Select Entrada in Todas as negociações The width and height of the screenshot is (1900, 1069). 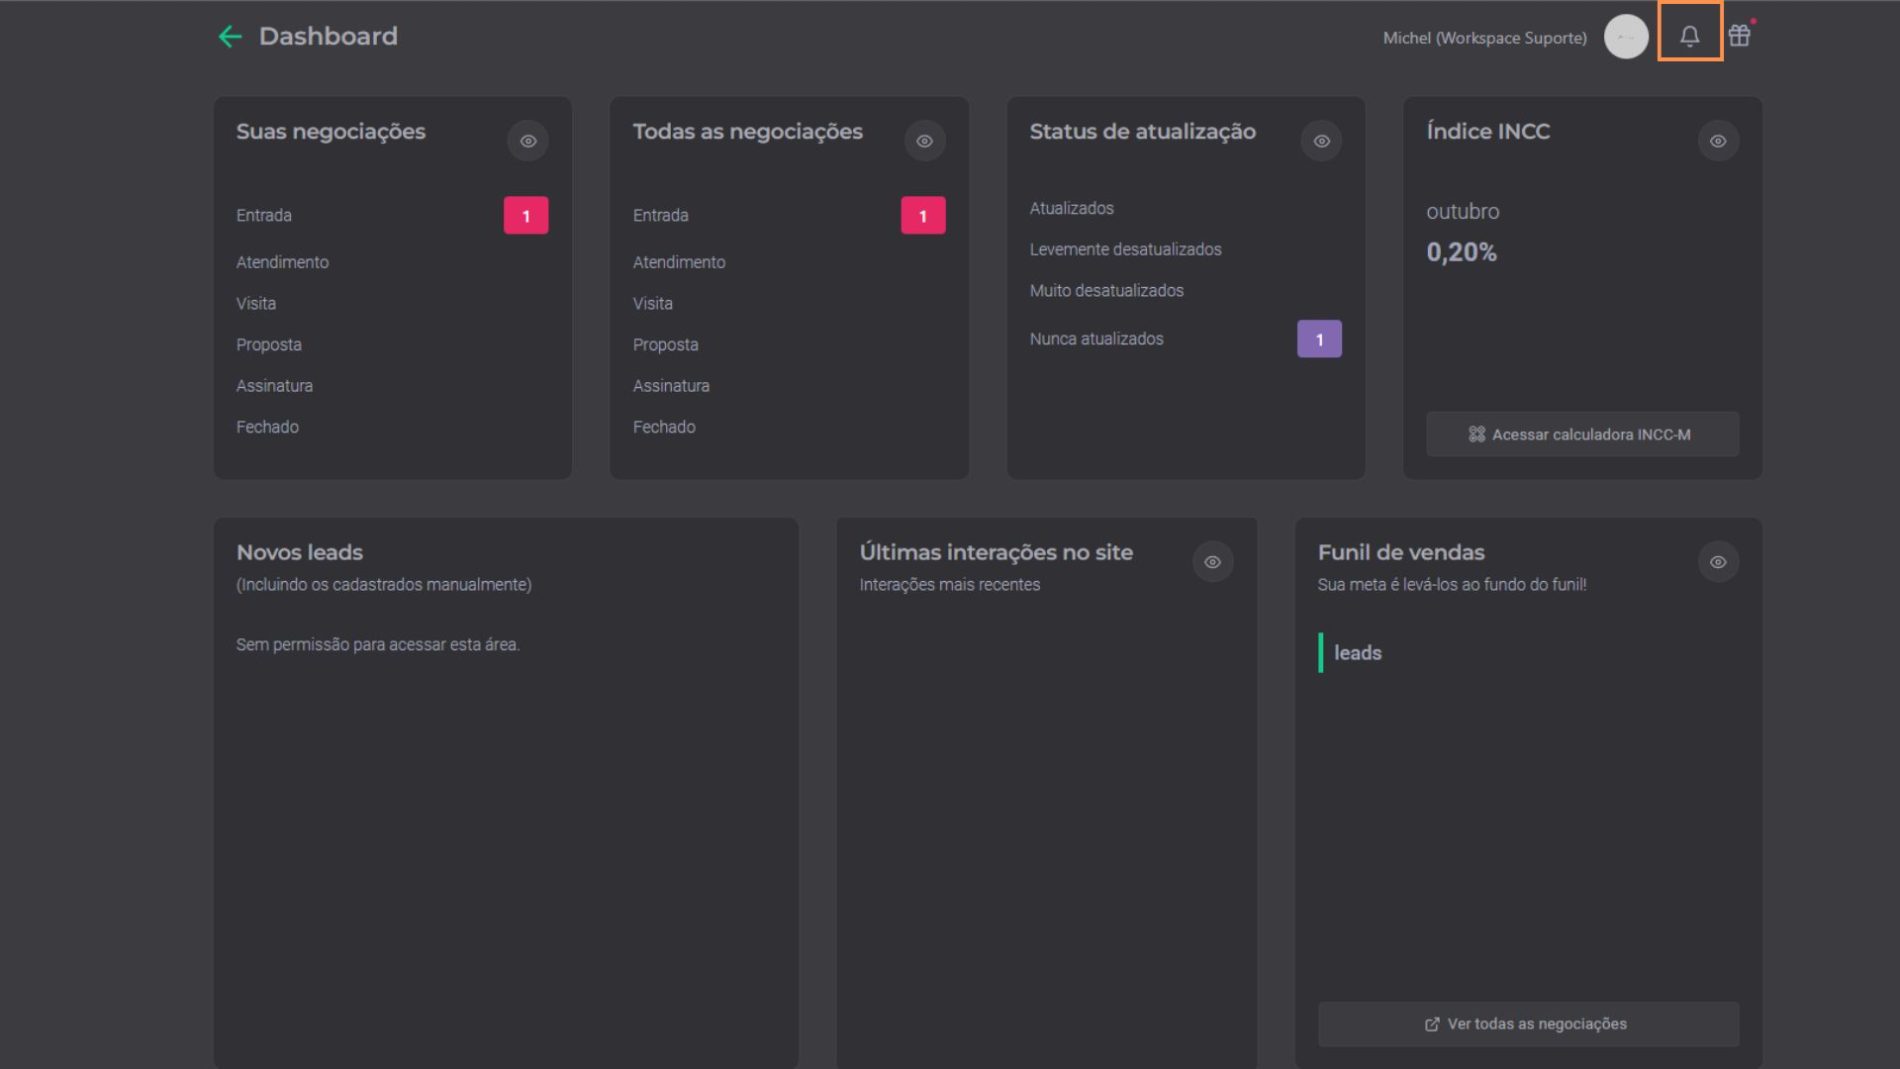tap(661, 215)
